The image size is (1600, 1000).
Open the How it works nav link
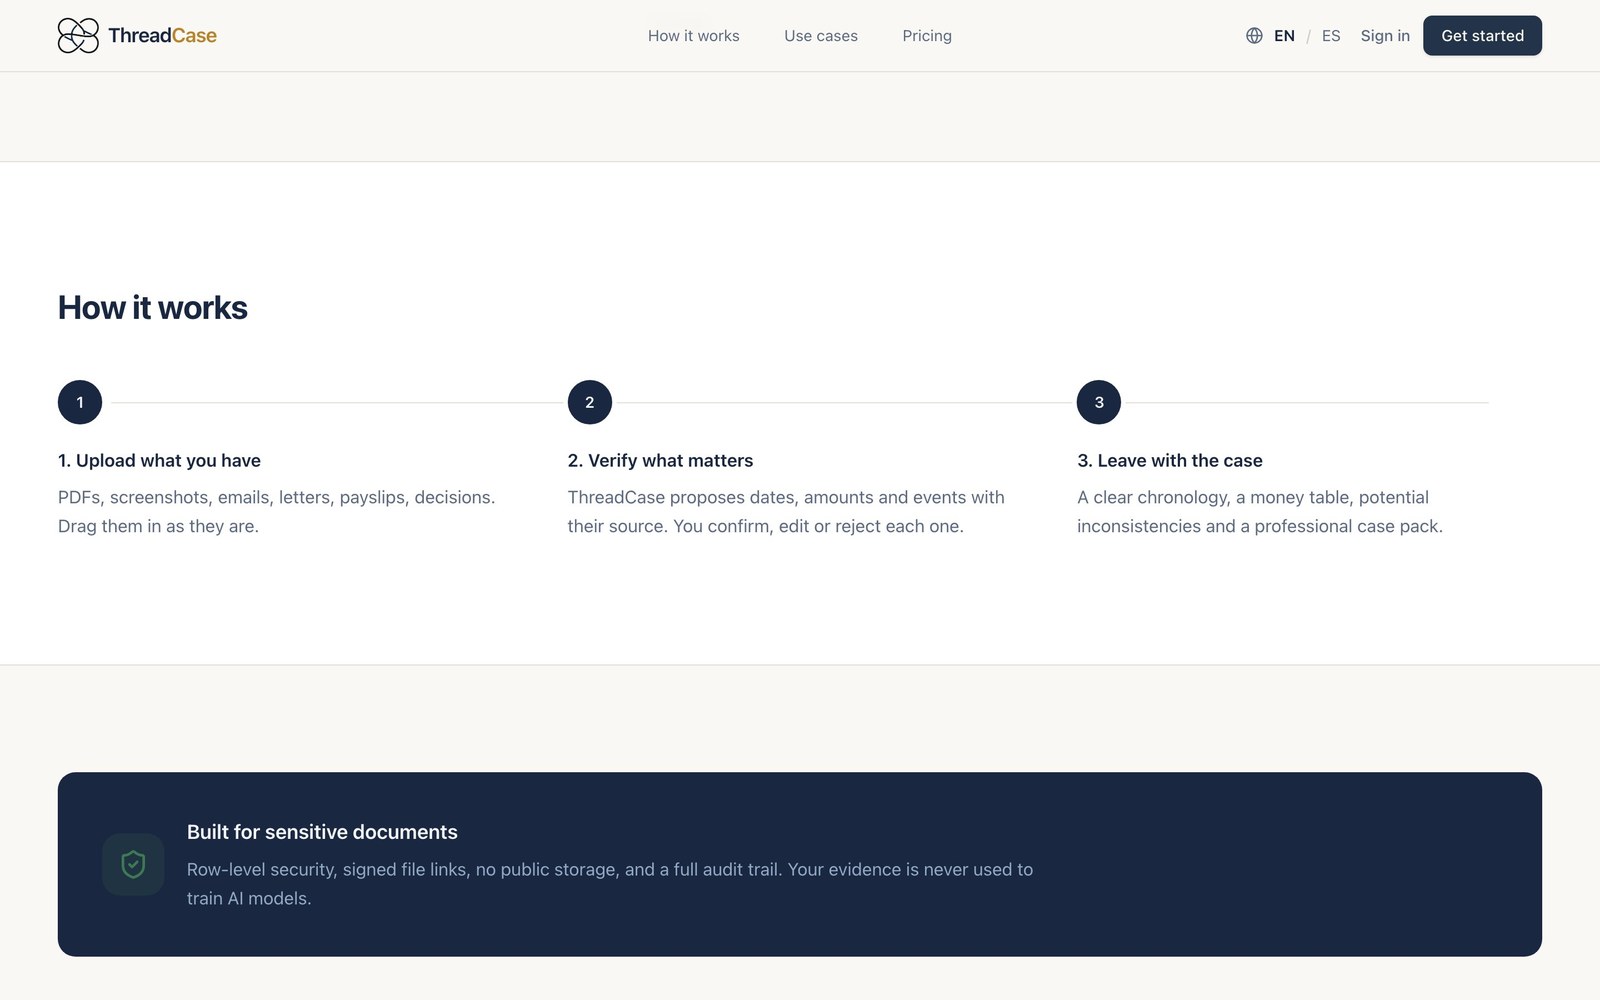(694, 36)
